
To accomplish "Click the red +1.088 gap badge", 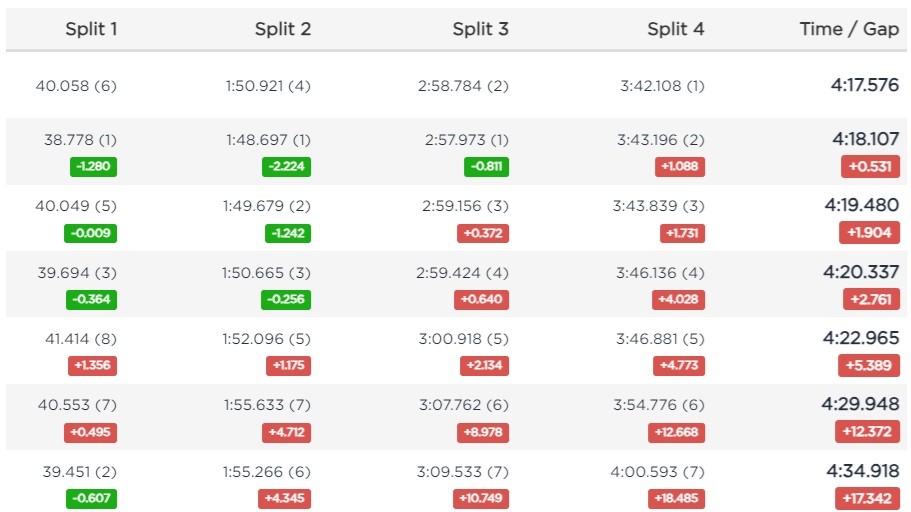I will point(680,167).
